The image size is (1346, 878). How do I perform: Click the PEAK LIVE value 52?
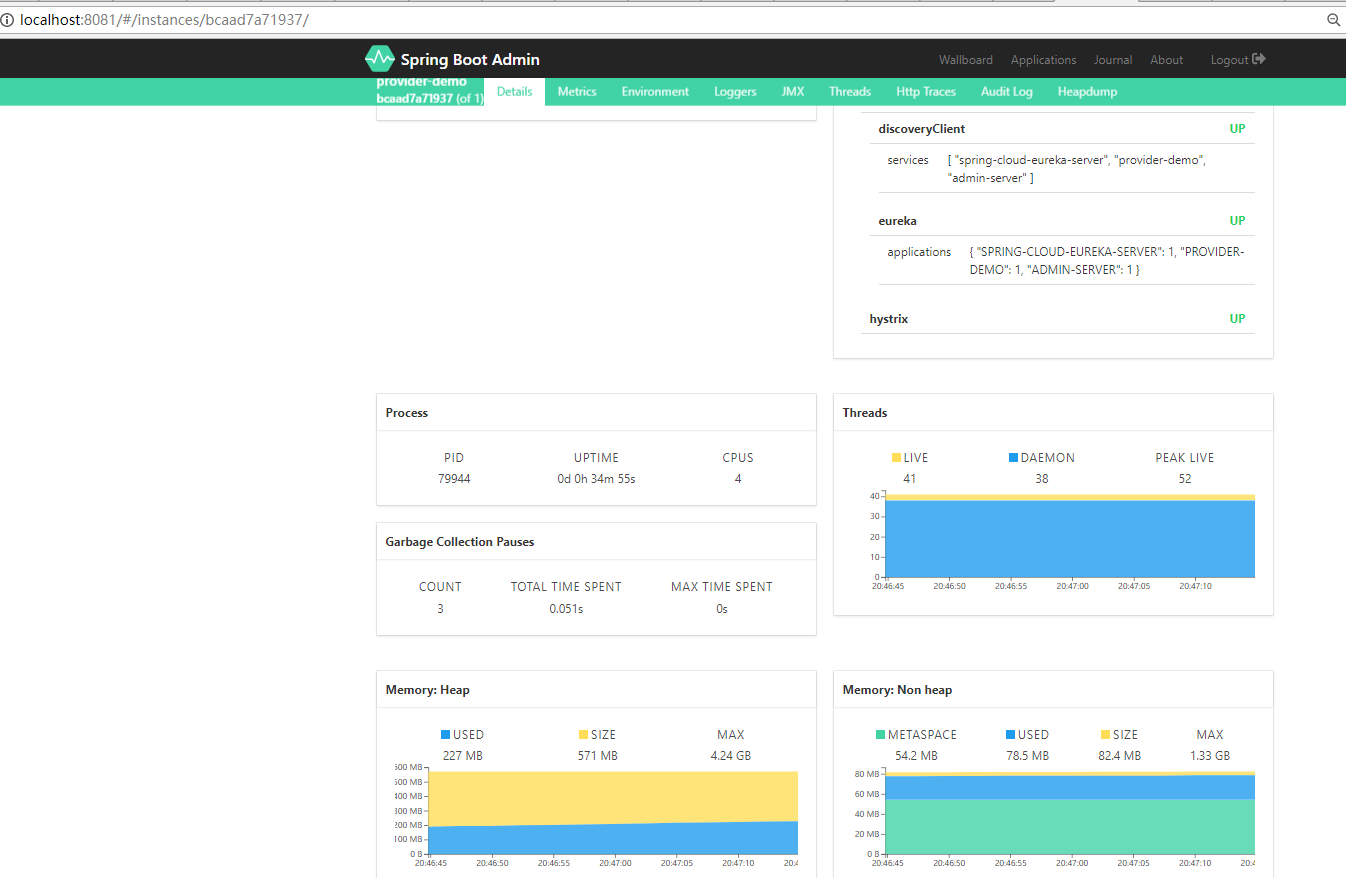pyautogui.click(x=1185, y=479)
